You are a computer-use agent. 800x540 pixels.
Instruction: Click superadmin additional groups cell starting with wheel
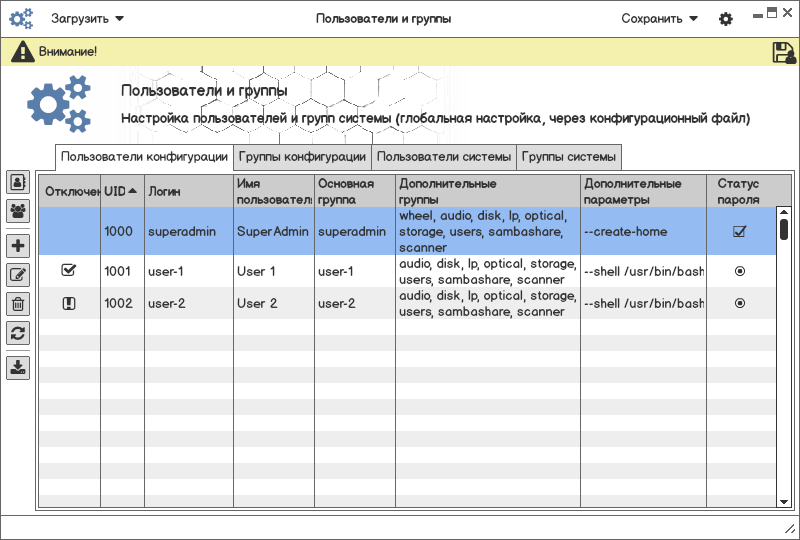pos(488,231)
